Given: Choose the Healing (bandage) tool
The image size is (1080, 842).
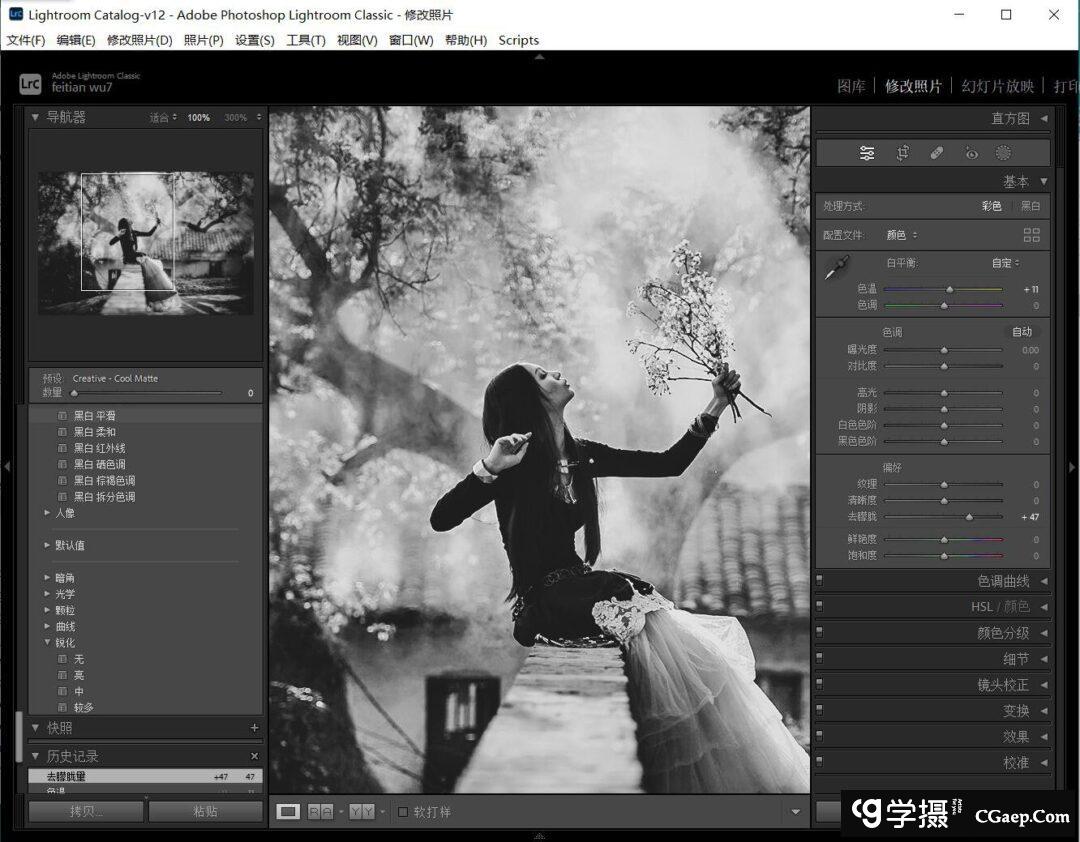Looking at the screenshot, I should [x=937, y=153].
